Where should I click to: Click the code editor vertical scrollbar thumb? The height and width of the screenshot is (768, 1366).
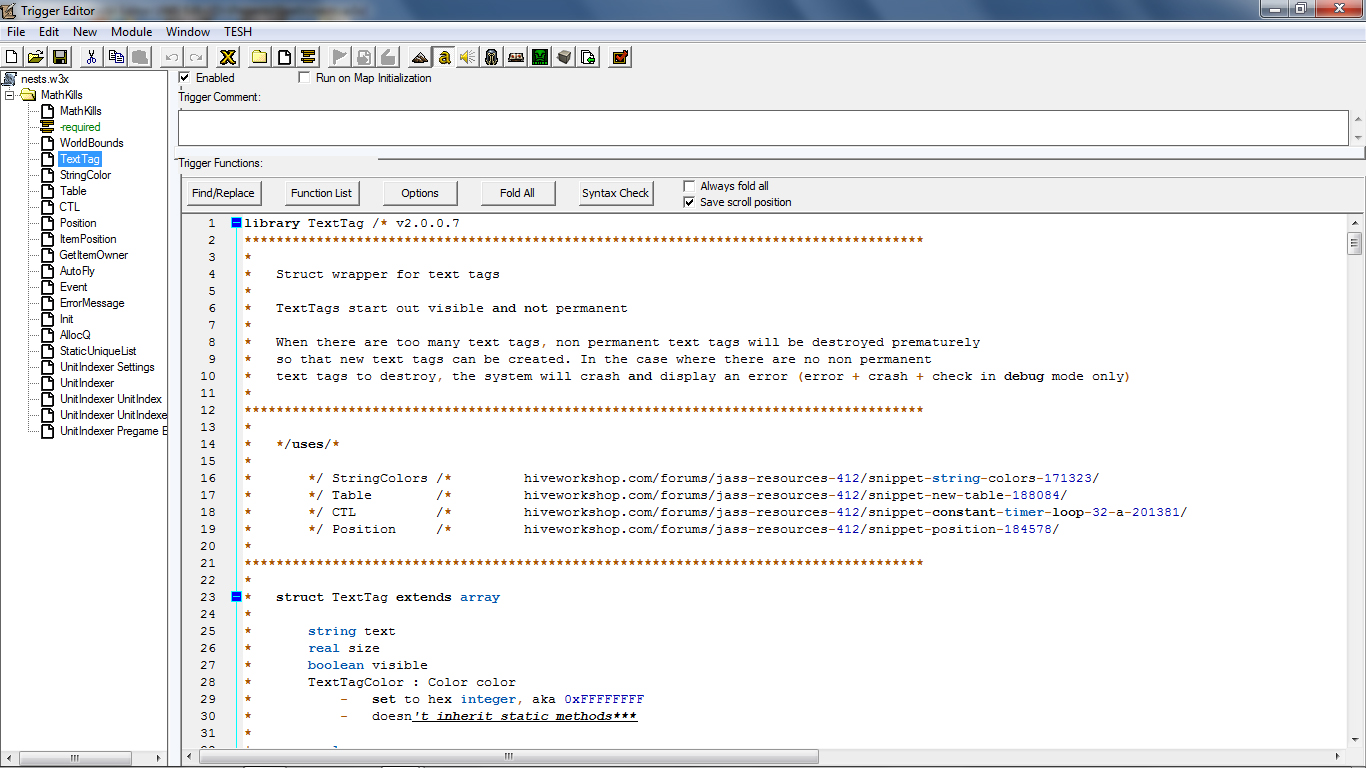(1354, 243)
